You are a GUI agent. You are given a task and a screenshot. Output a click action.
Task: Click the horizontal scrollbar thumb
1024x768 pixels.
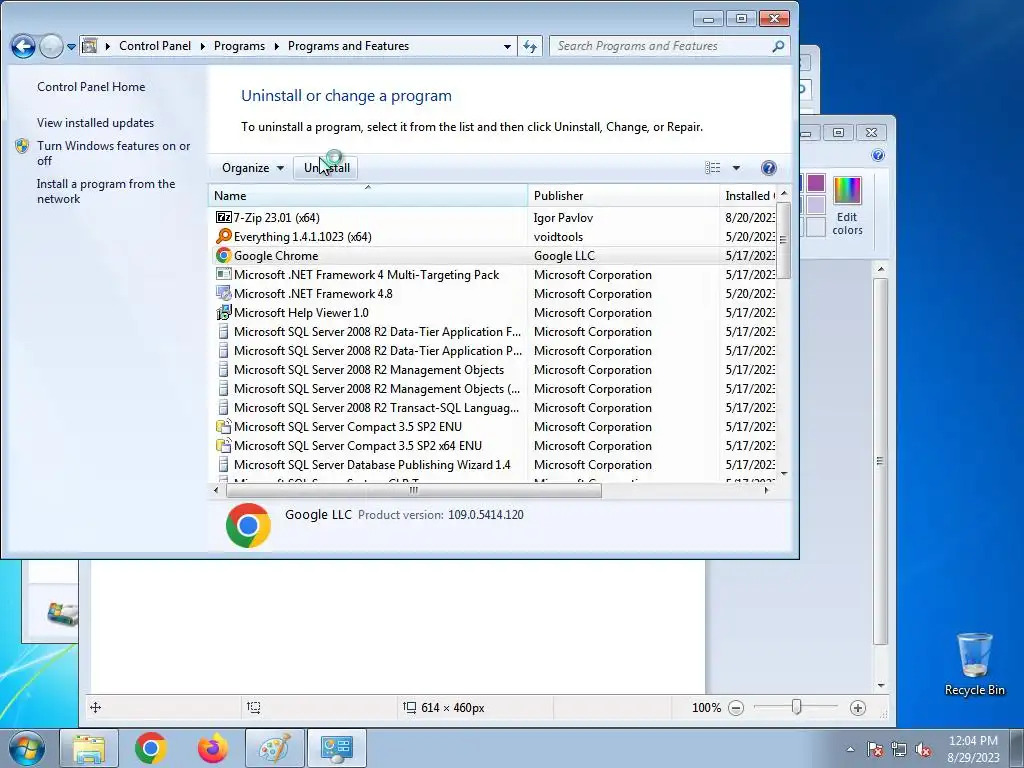coord(413,490)
